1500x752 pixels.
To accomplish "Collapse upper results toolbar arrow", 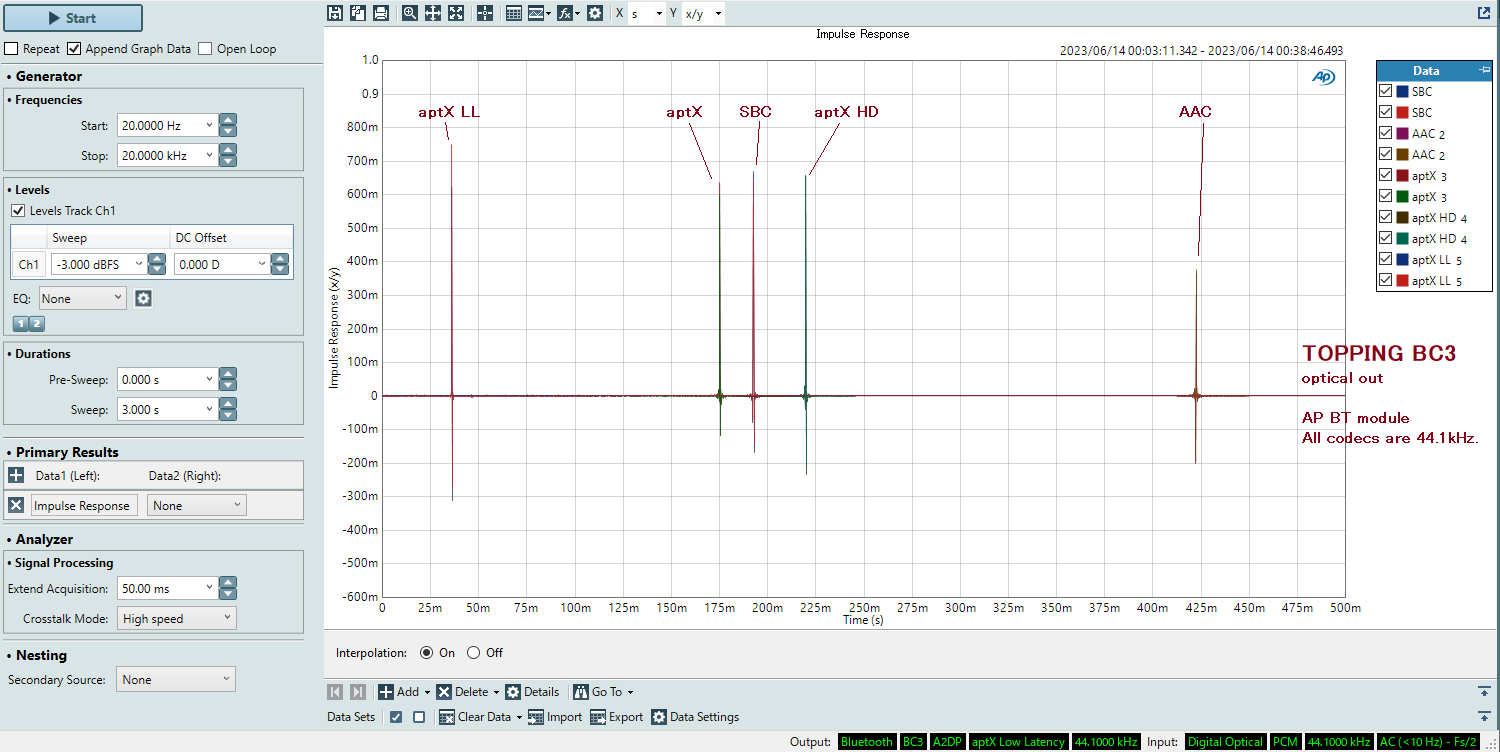I will tap(1484, 692).
